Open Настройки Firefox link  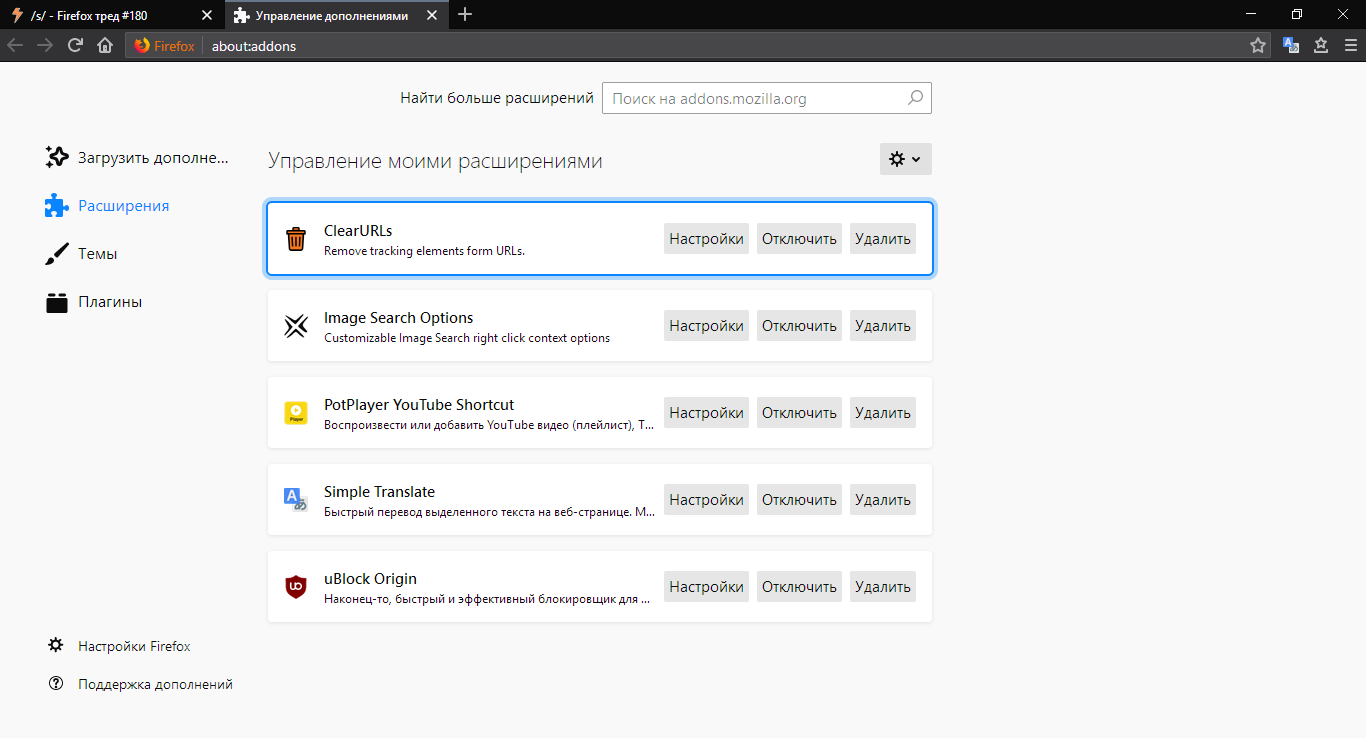(134, 646)
